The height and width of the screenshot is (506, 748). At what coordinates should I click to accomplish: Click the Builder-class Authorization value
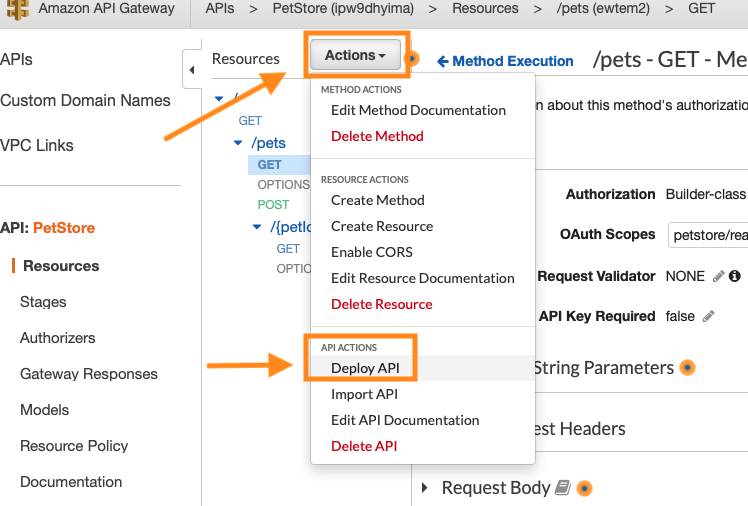coord(706,194)
